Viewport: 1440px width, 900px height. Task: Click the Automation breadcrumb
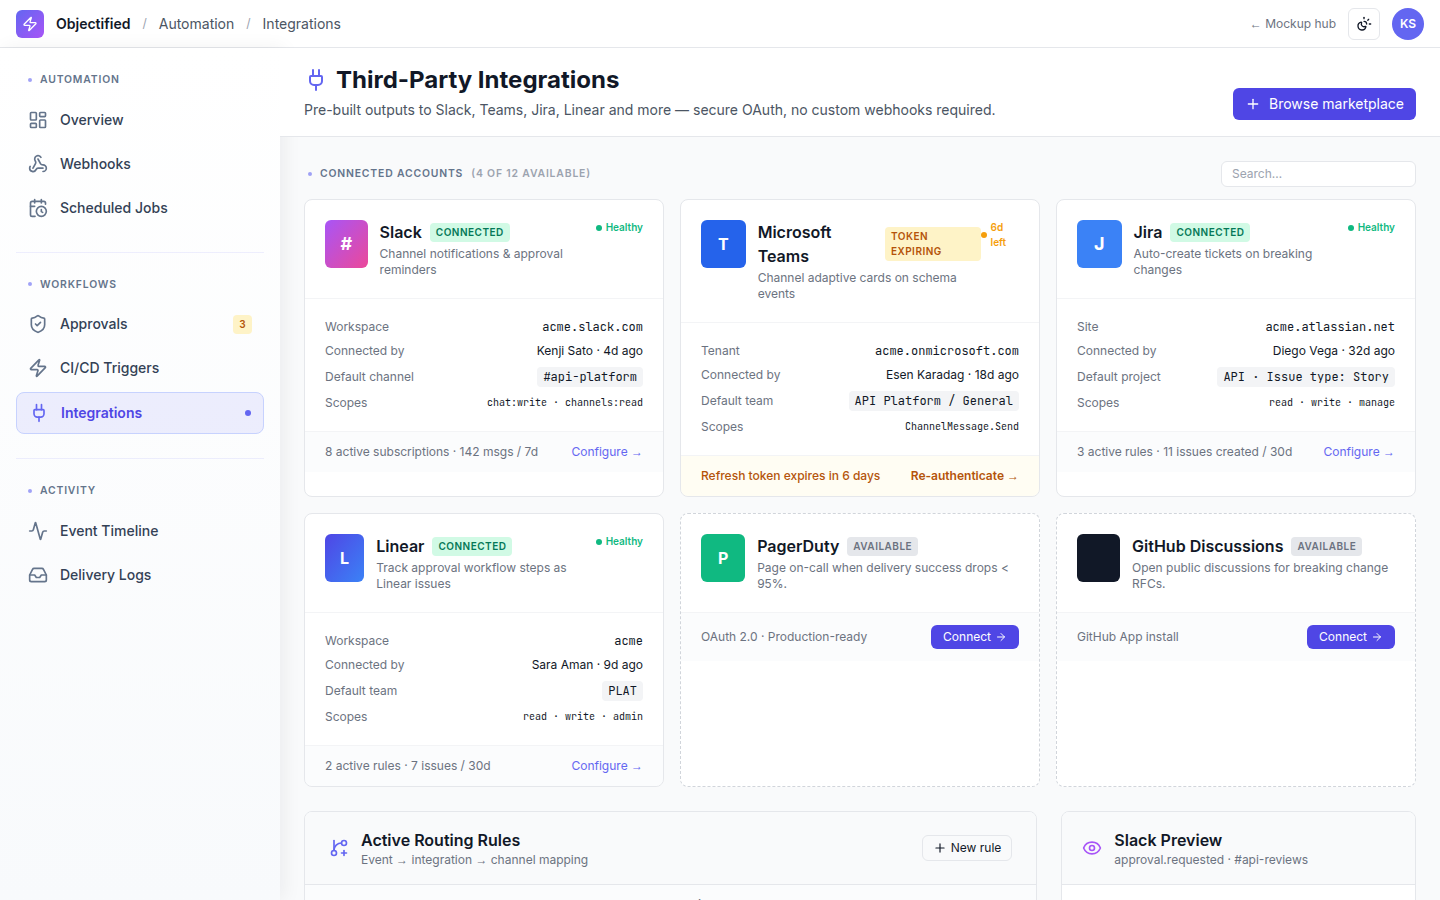coord(196,24)
